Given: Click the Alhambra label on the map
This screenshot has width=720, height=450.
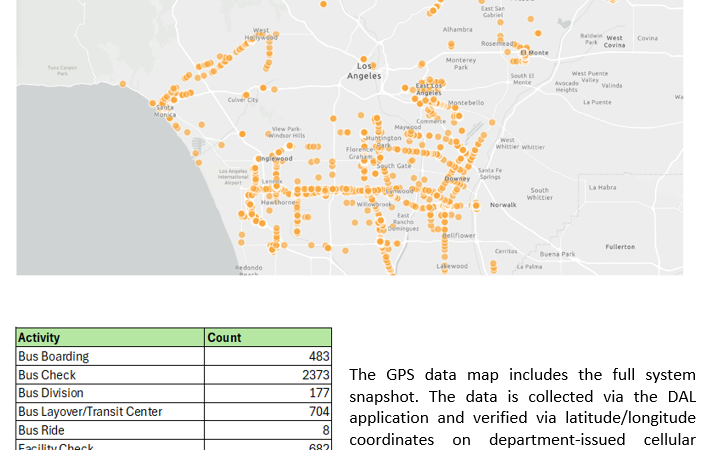Looking at the screenshot, I should (x=458, y=30).
